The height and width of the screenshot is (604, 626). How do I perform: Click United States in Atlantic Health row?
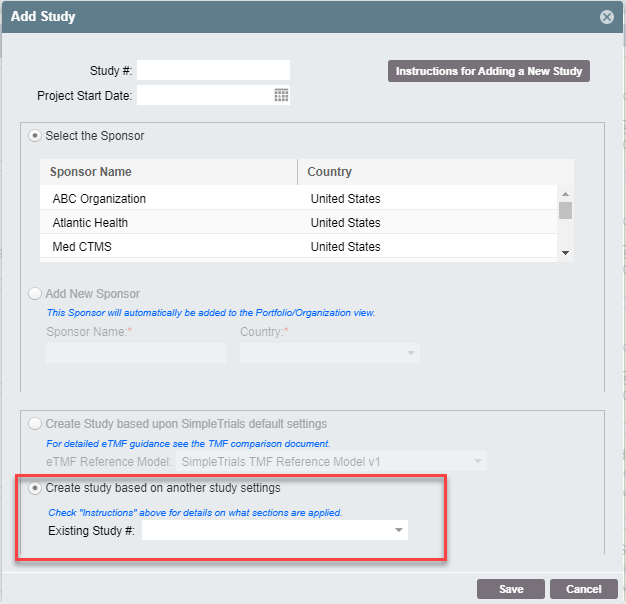point(345,222)
